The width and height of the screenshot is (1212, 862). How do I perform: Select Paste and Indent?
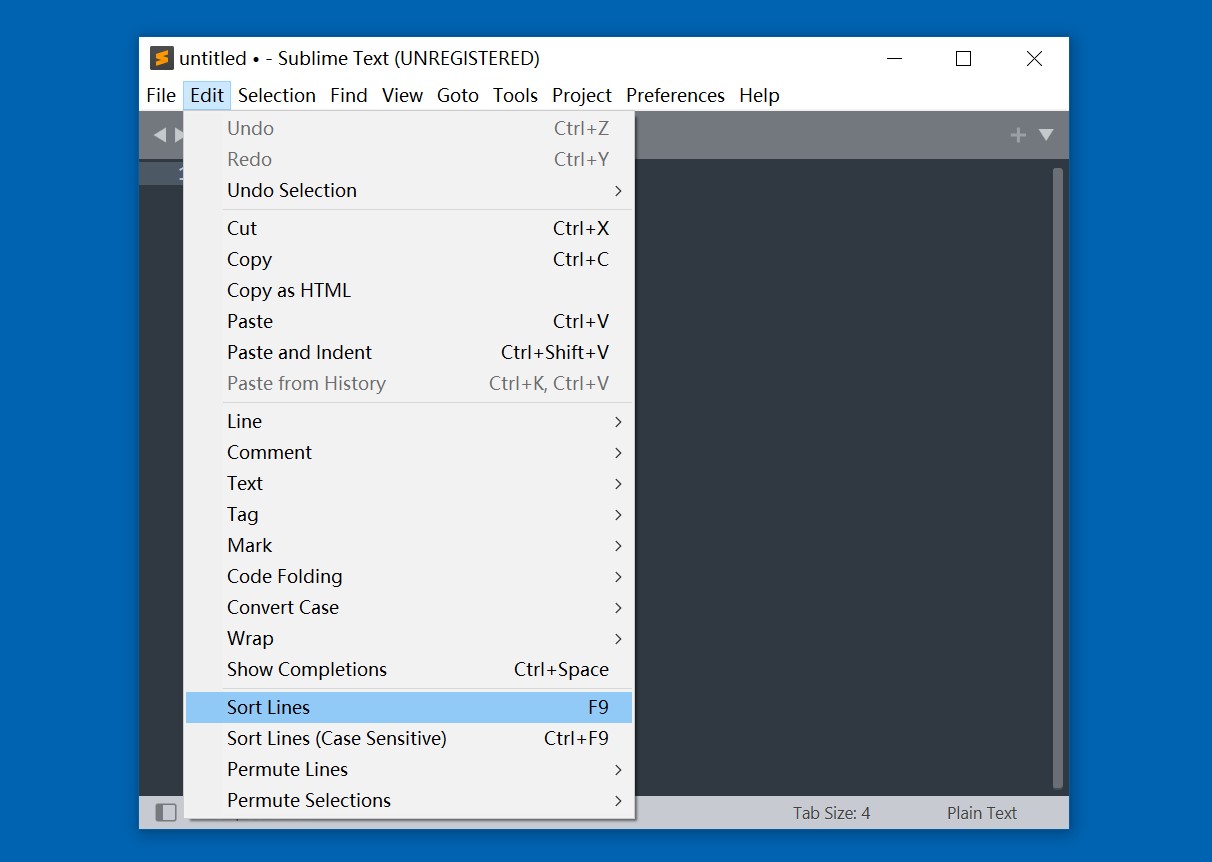point(409,352)
